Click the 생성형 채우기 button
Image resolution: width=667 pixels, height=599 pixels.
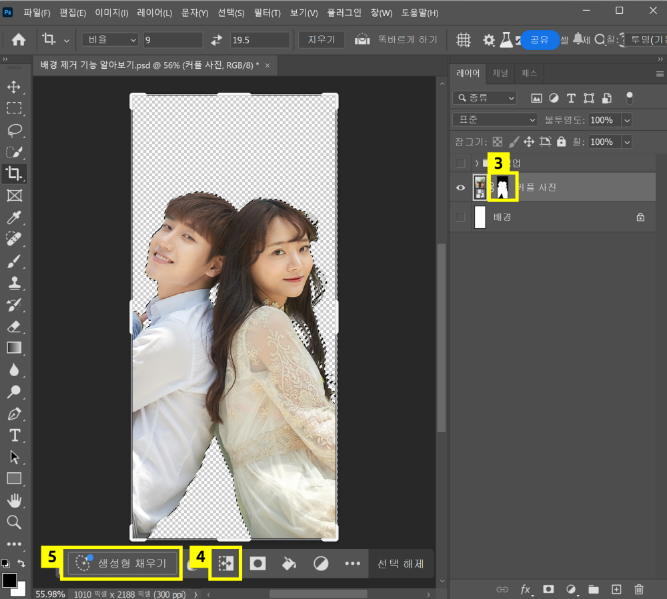(x=122, y=563)
